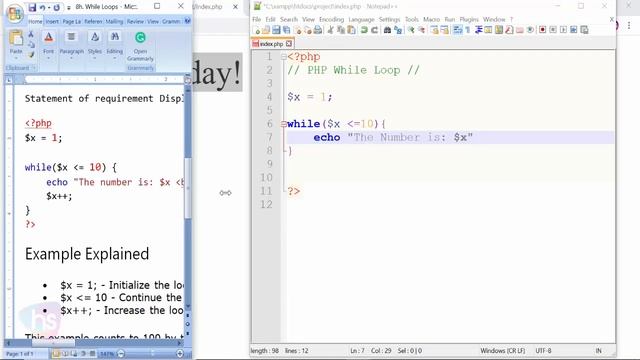
Task: Open the View ribbon tab in Word
Action: tap(153, 21)
